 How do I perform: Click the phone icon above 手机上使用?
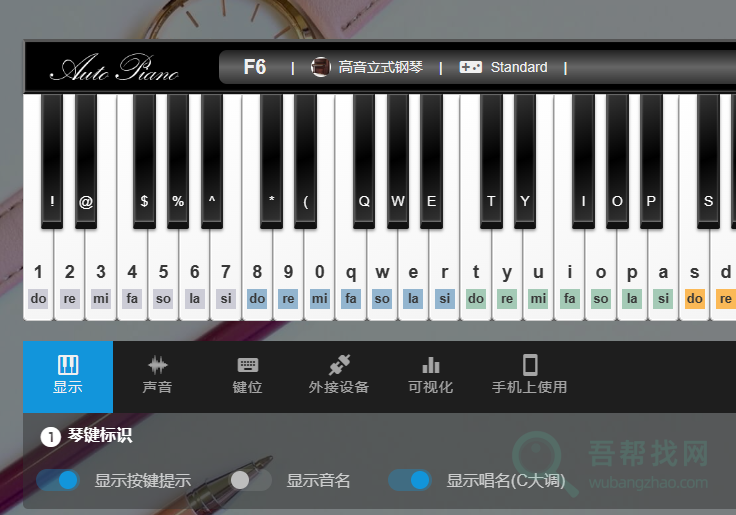click(x=530, y=365)
